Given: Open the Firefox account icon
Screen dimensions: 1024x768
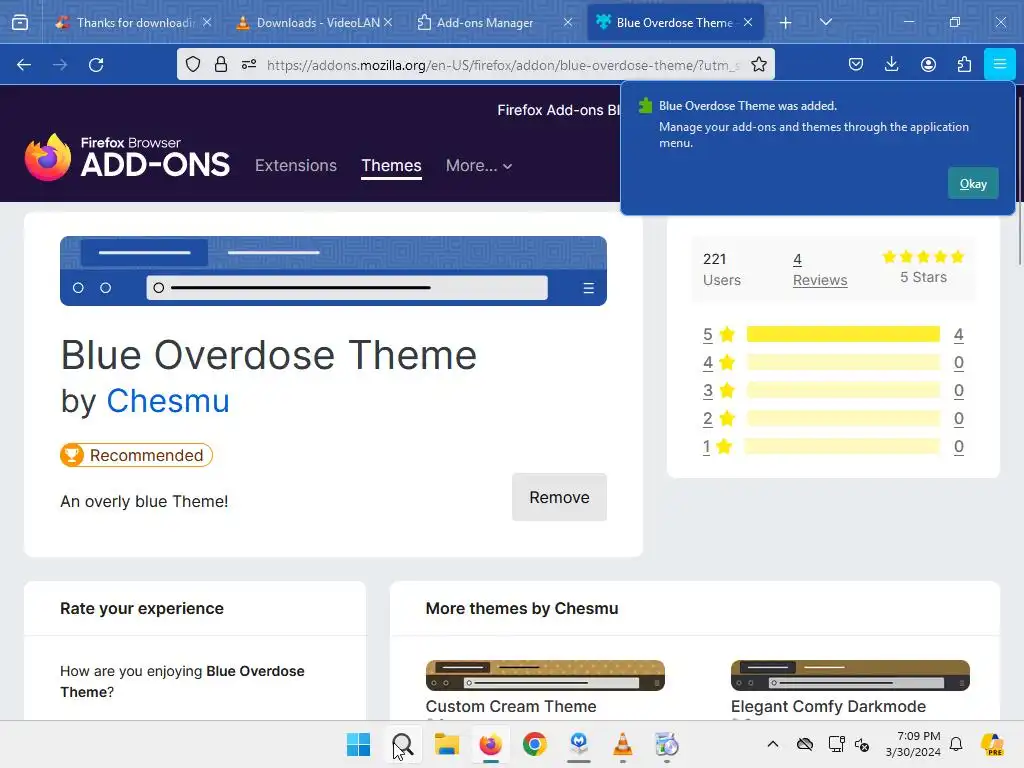Looking at the screenshot, I should pos(928,64).
